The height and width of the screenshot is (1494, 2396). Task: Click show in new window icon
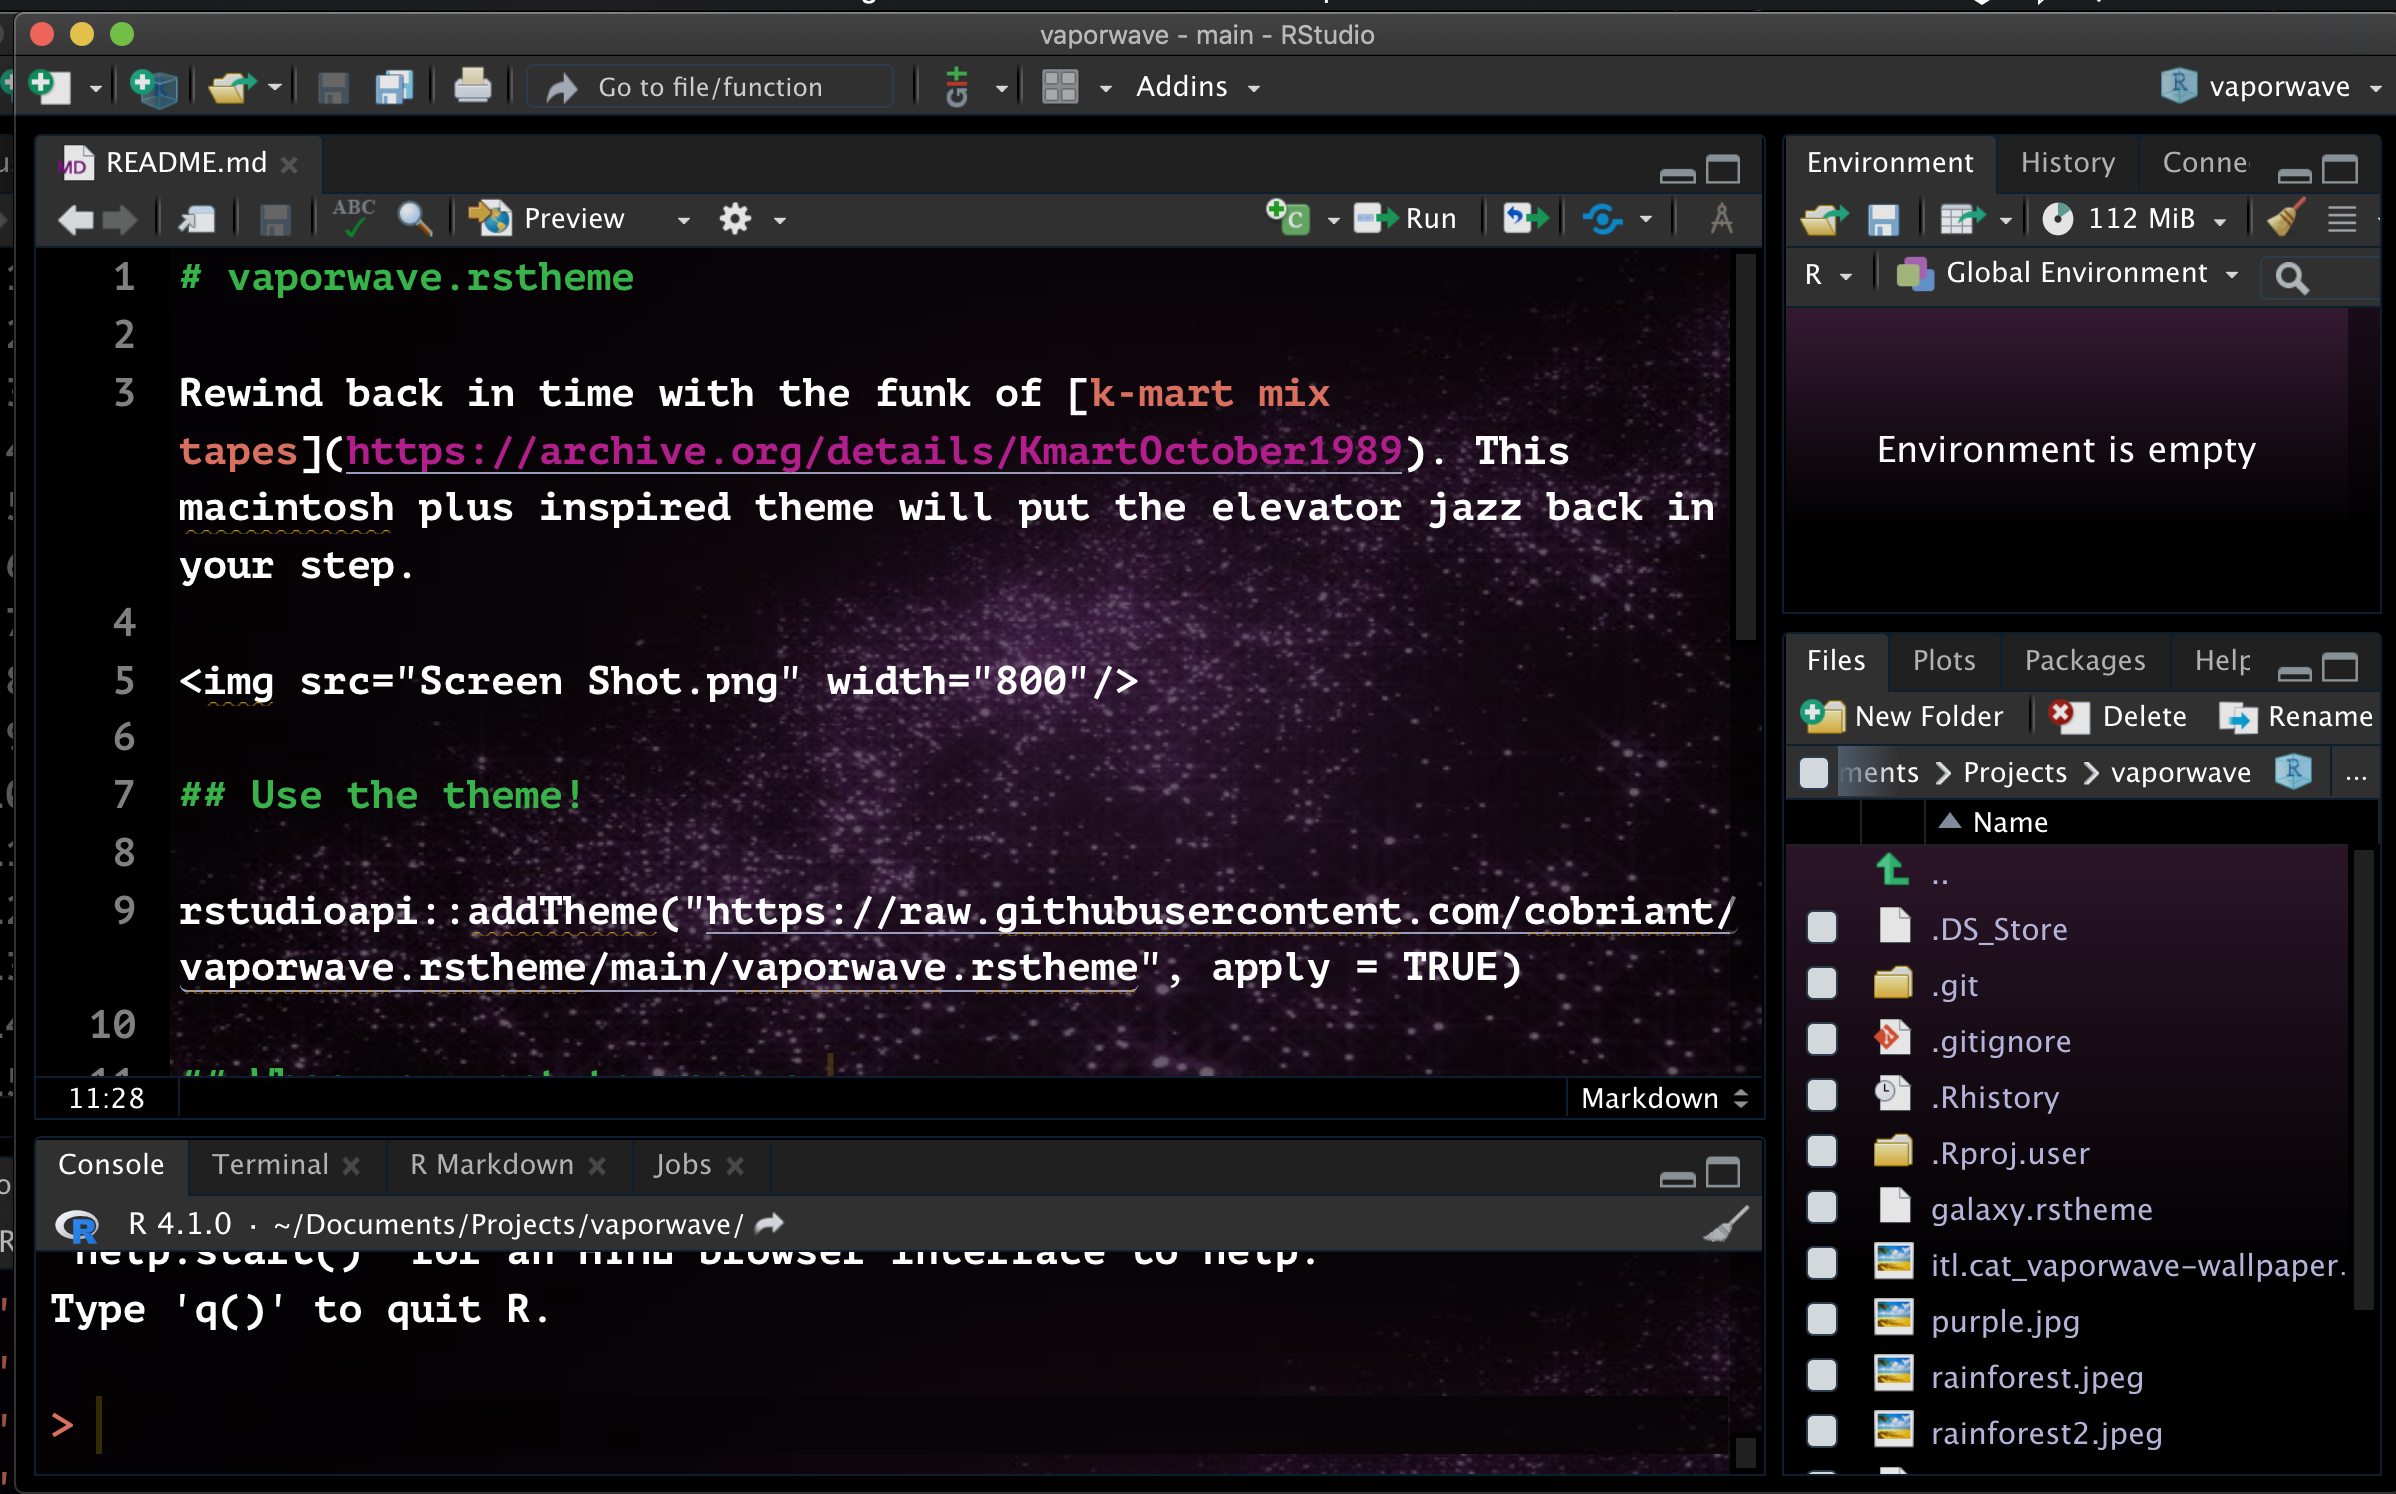pos(197,218)
